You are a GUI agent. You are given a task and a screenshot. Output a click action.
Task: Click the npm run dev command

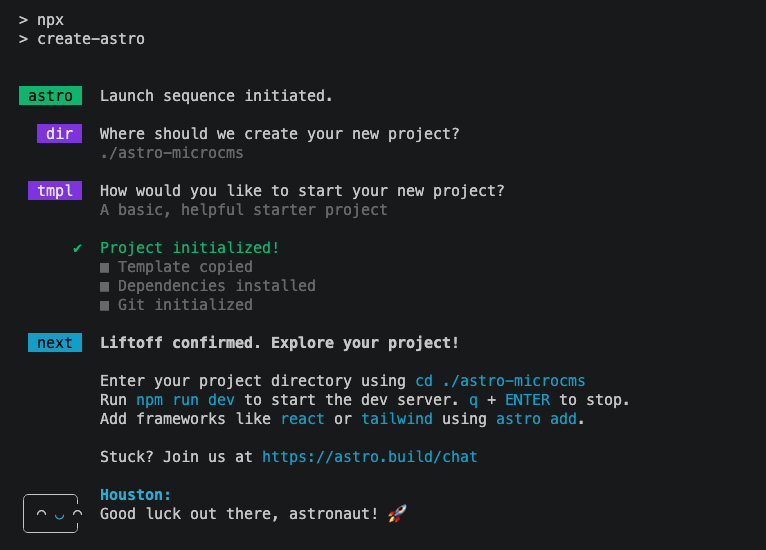pyautogui.click(x=186, y=400)
